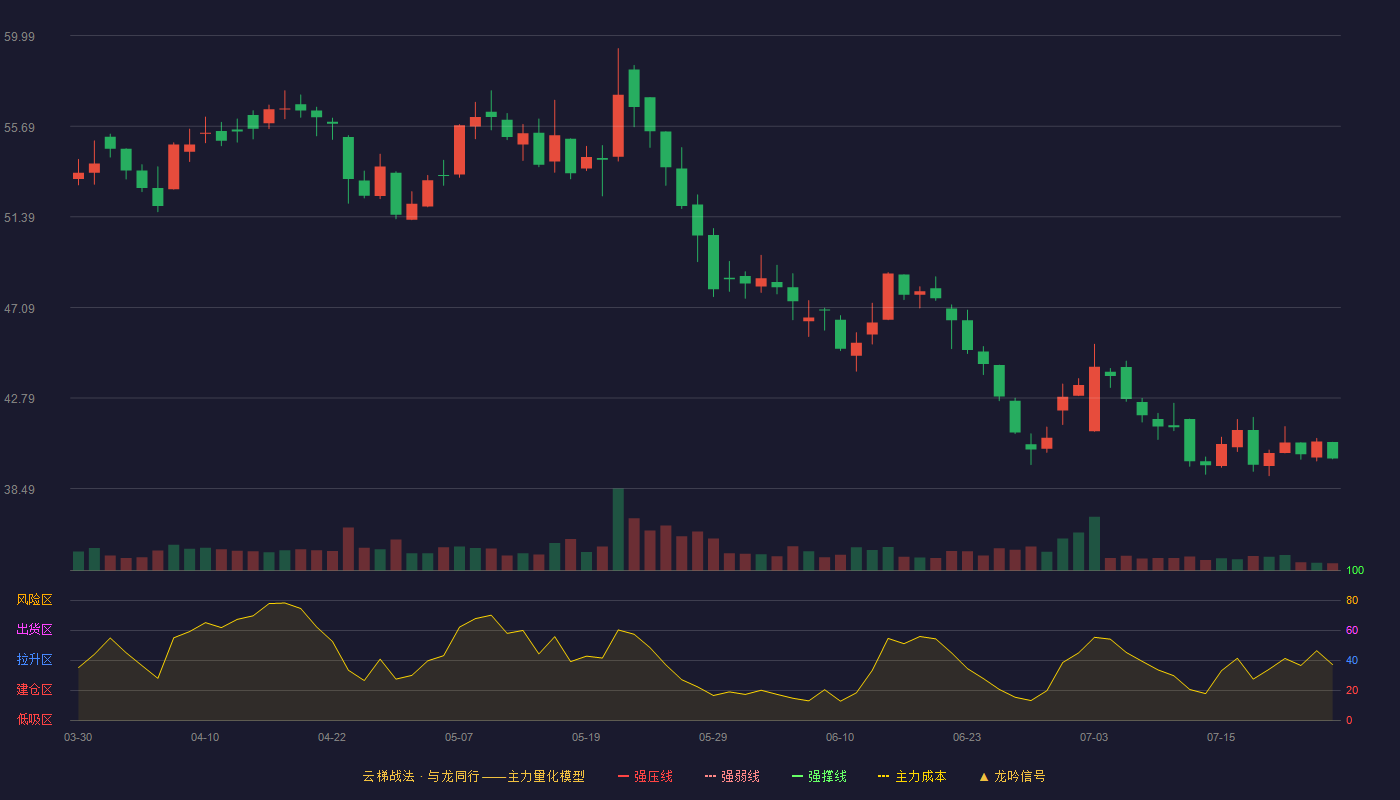This screenshot has height=800, width=1400.
Task: Toggle the 强弱线 legend item
Action: (732, 776)
